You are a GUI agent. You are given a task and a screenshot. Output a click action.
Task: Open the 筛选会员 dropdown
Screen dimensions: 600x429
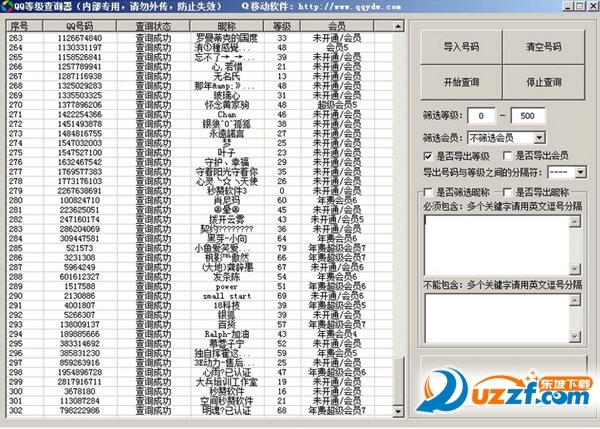click(x=539, y=138)
